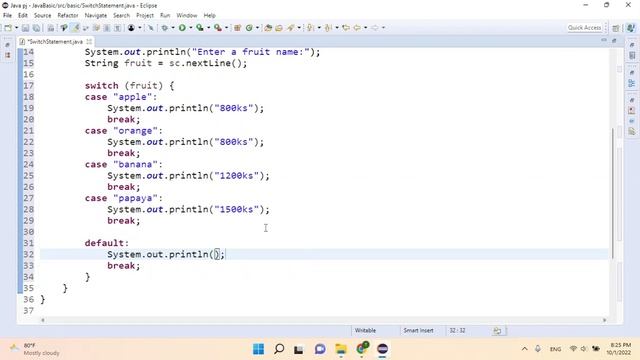
Task: Open the Project menu
Action: pos(145,16)
